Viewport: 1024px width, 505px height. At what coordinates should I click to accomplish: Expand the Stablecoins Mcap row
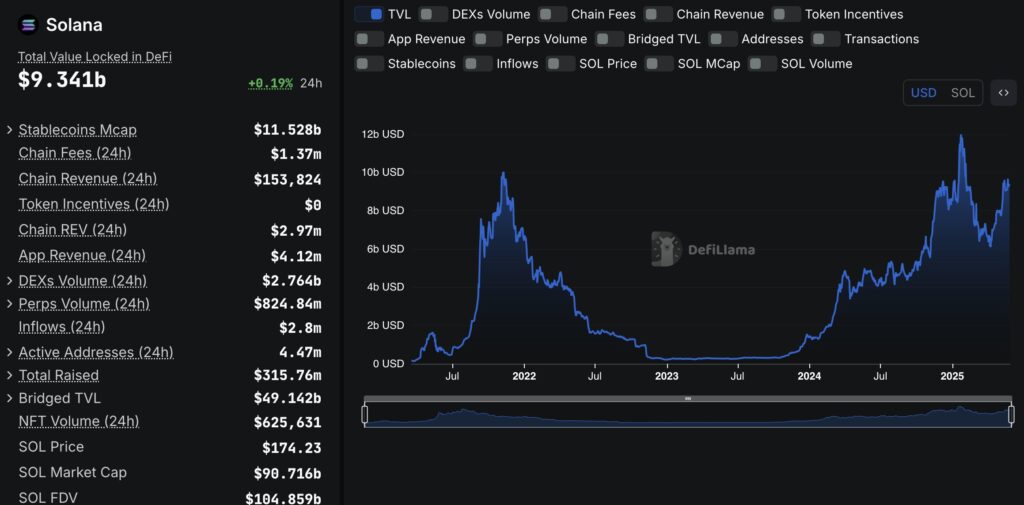(10, 129)
